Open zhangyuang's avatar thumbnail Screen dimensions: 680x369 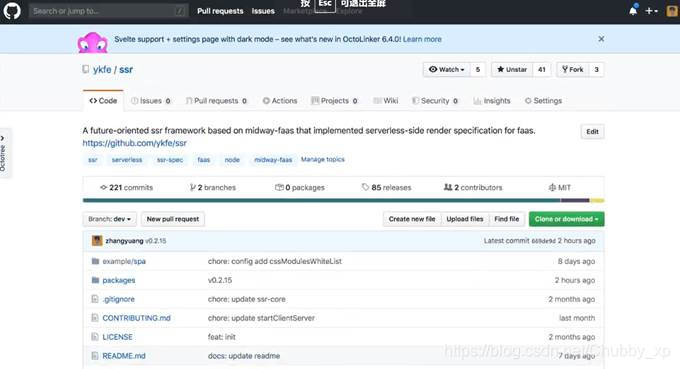click(97, 241)
